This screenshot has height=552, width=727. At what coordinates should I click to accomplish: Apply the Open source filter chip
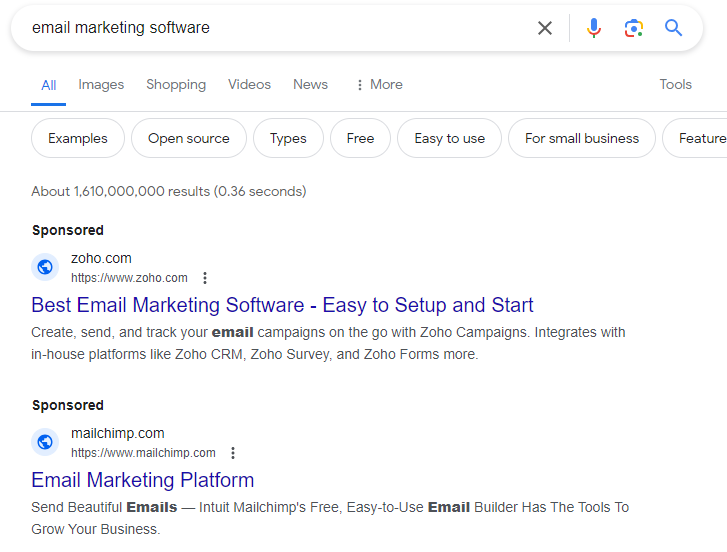pos(189,138)
